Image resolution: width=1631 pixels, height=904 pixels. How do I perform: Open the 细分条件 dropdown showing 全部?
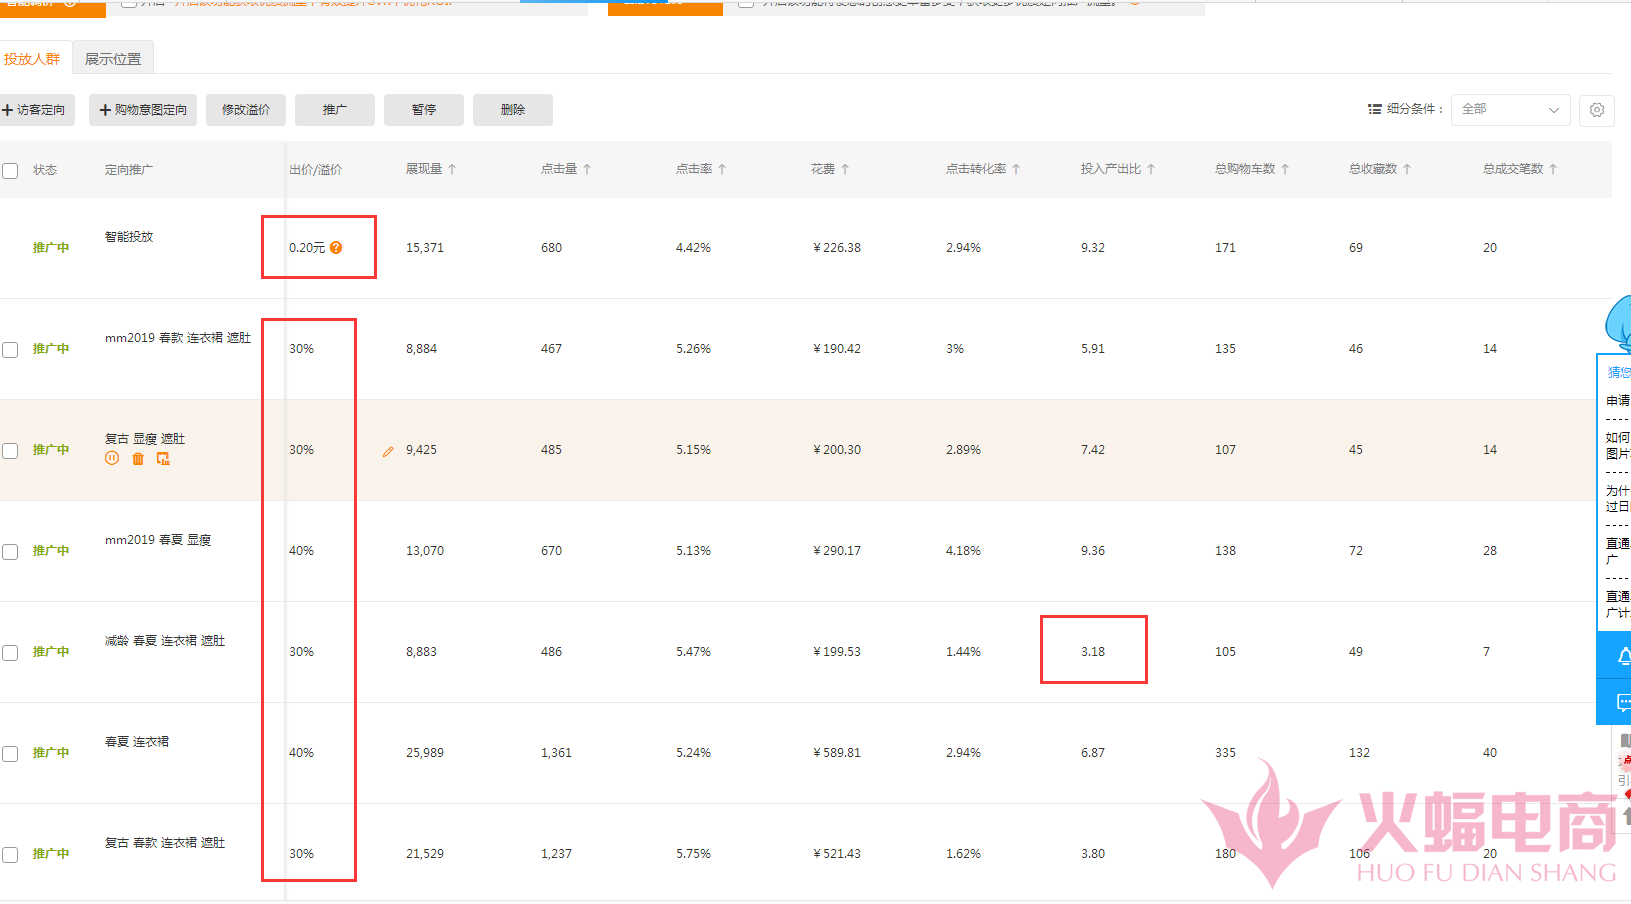(1509, 110)
